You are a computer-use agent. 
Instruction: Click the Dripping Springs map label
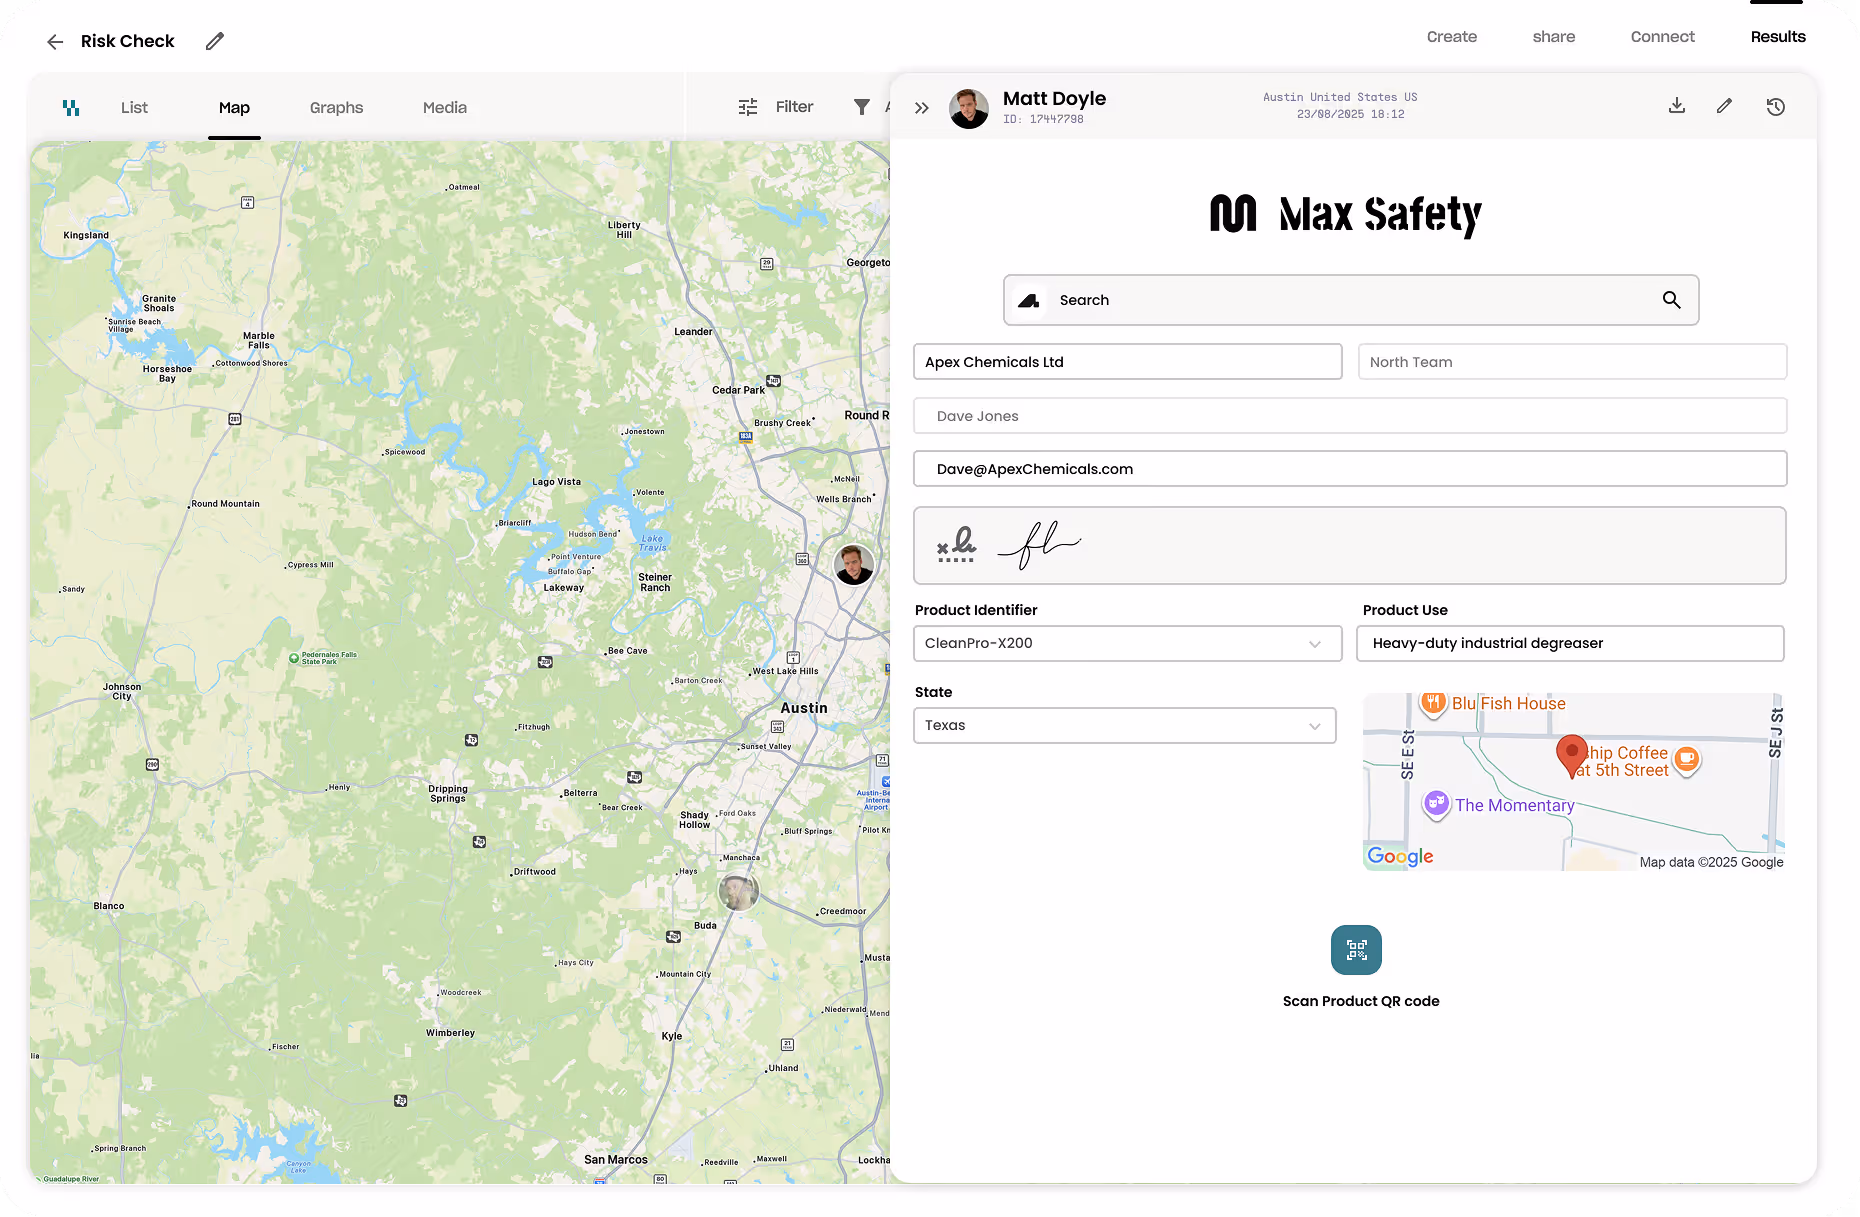tap(448, 793)
